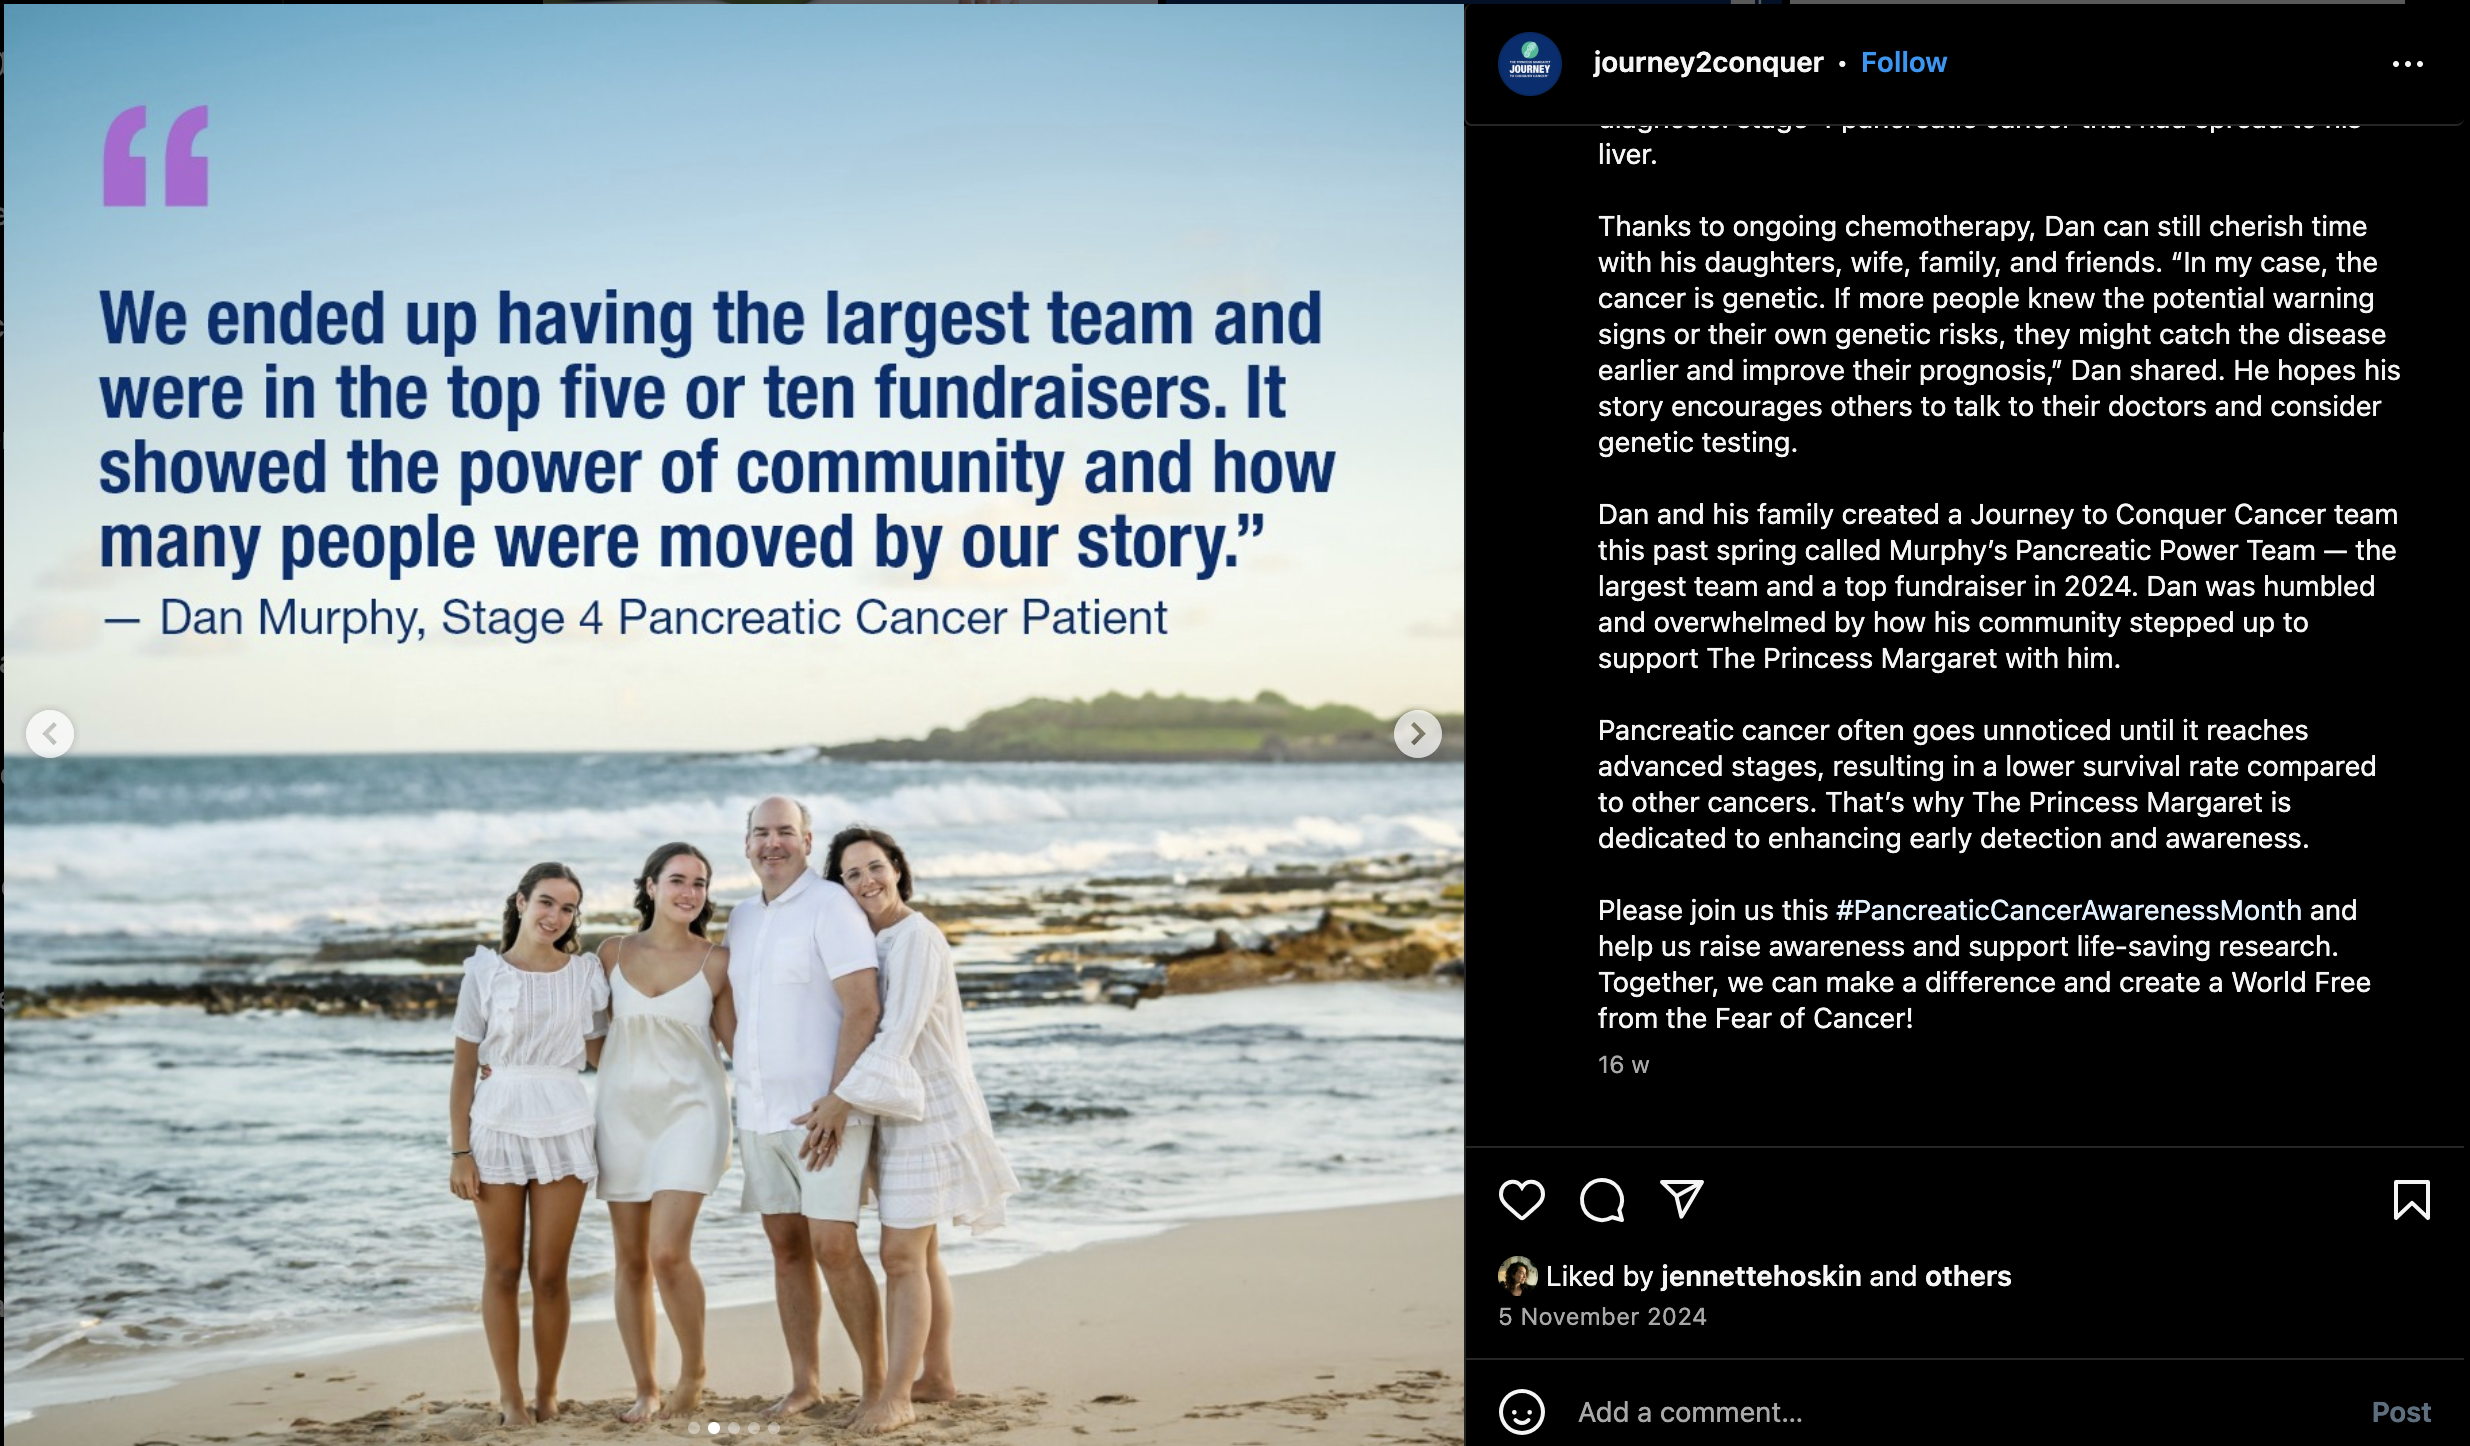Image resolution: width=2470 pixels, height=1446 pixels.
Task: Open the journey2conquer username link
Action: 1707,63
